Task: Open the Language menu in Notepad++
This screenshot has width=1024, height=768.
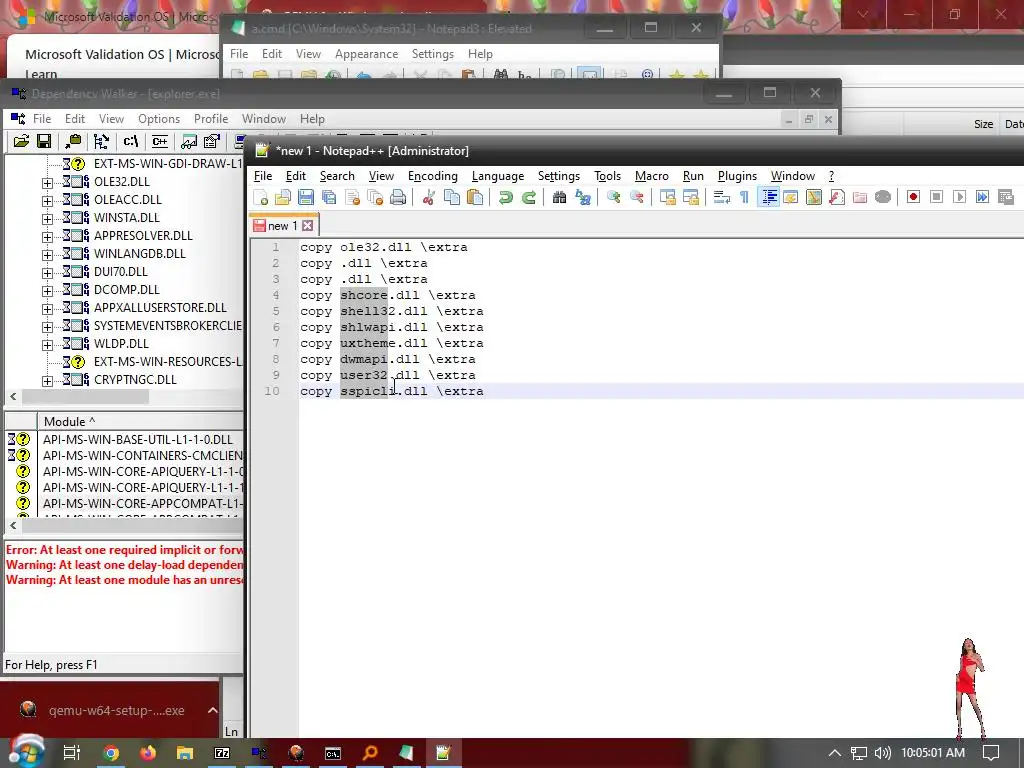Action: [x=498, y=176]
